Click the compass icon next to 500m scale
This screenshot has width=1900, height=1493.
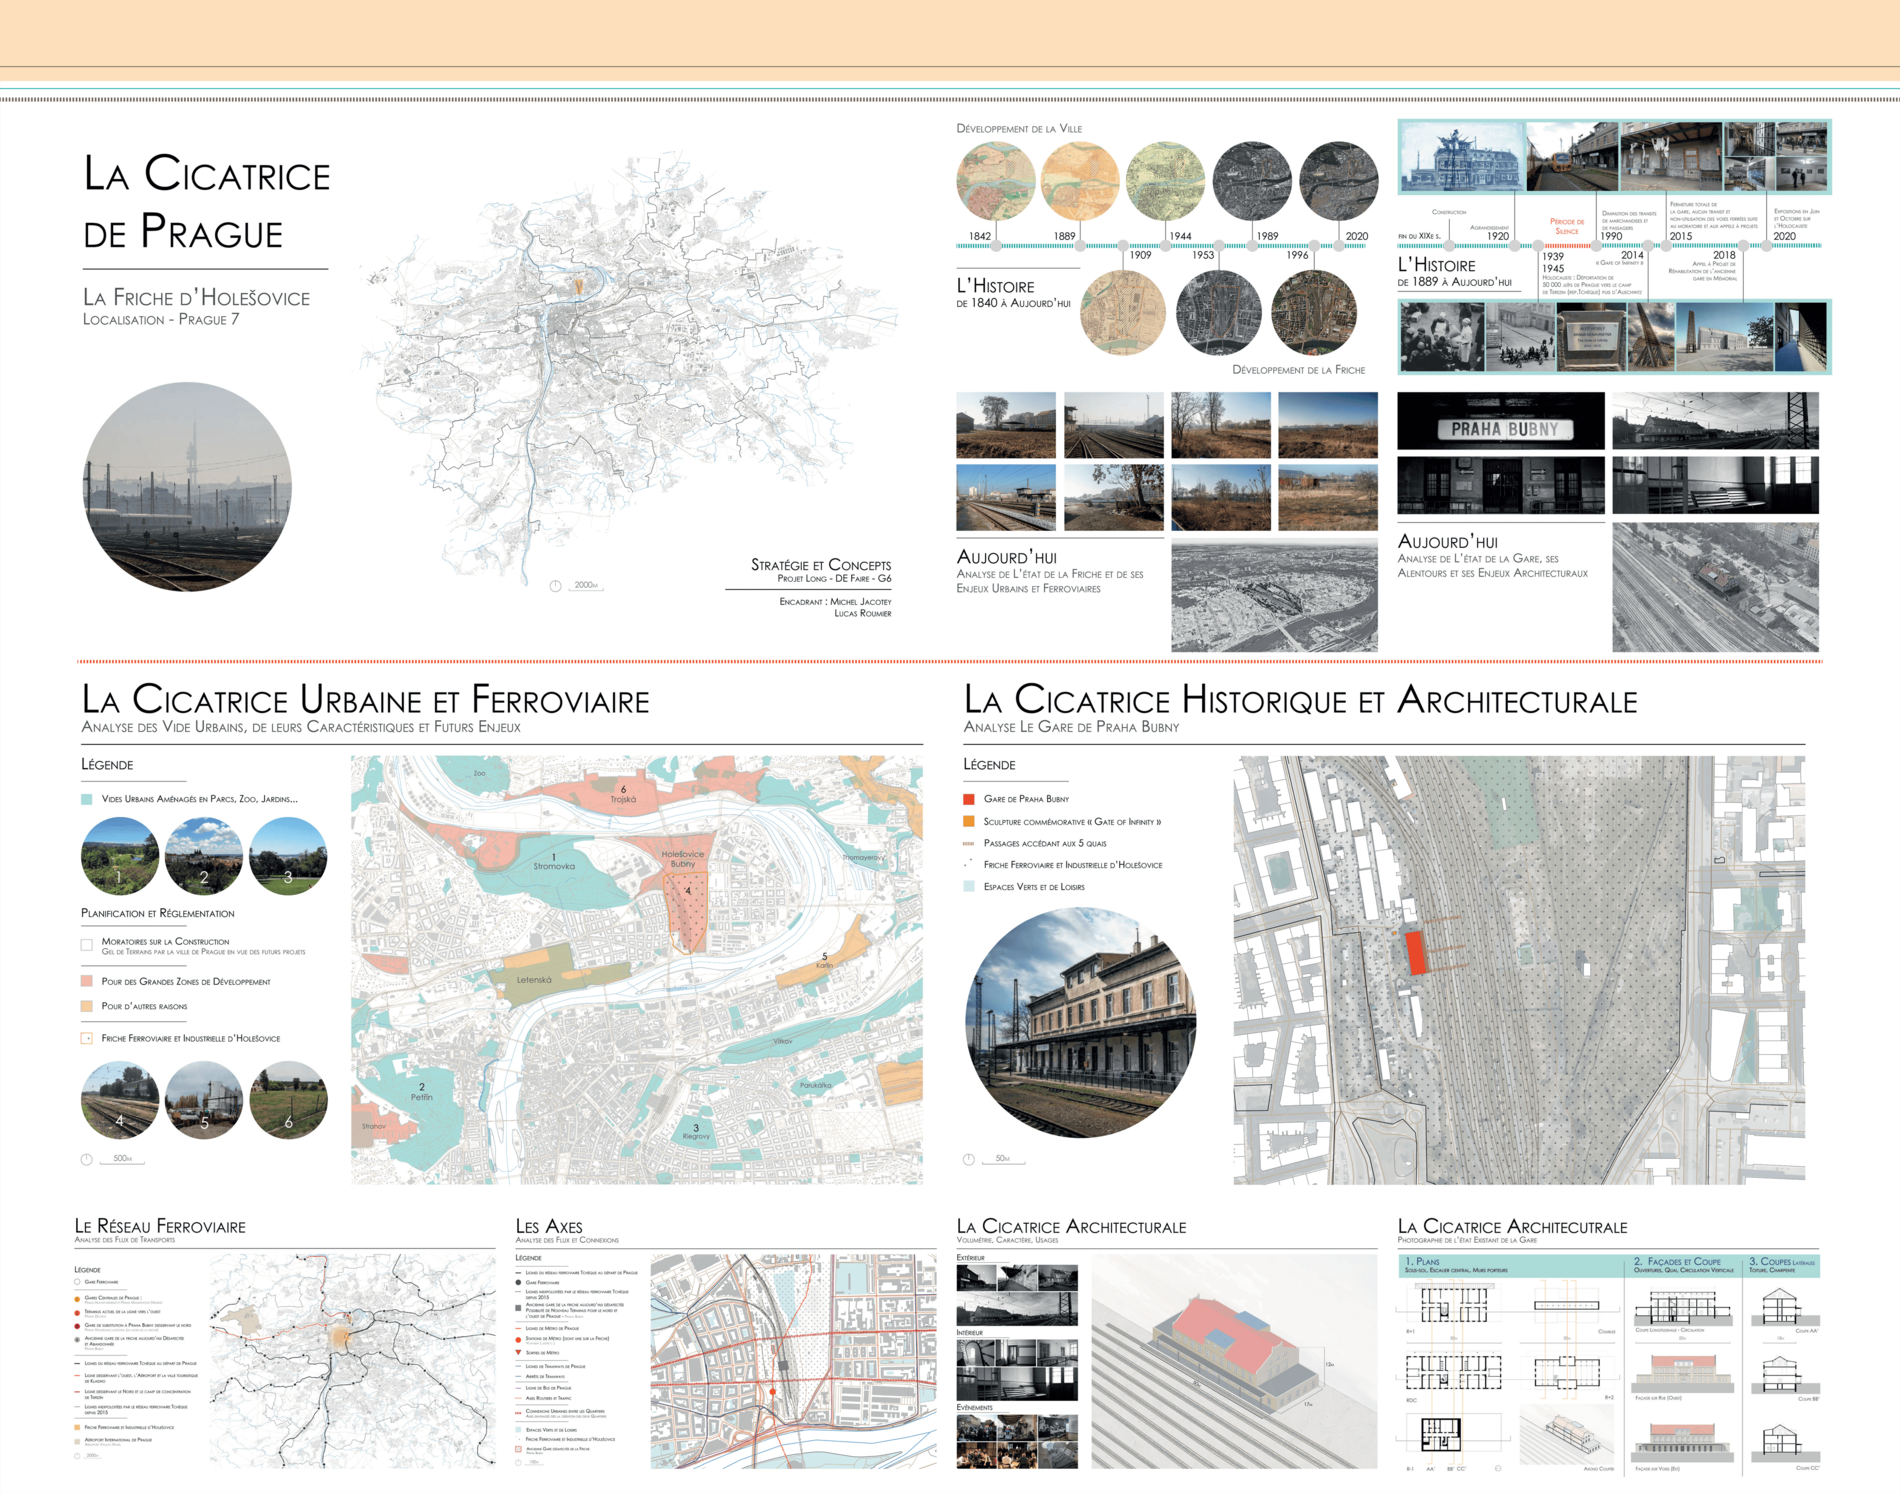pyautogui.click(x=87, y=1160)
